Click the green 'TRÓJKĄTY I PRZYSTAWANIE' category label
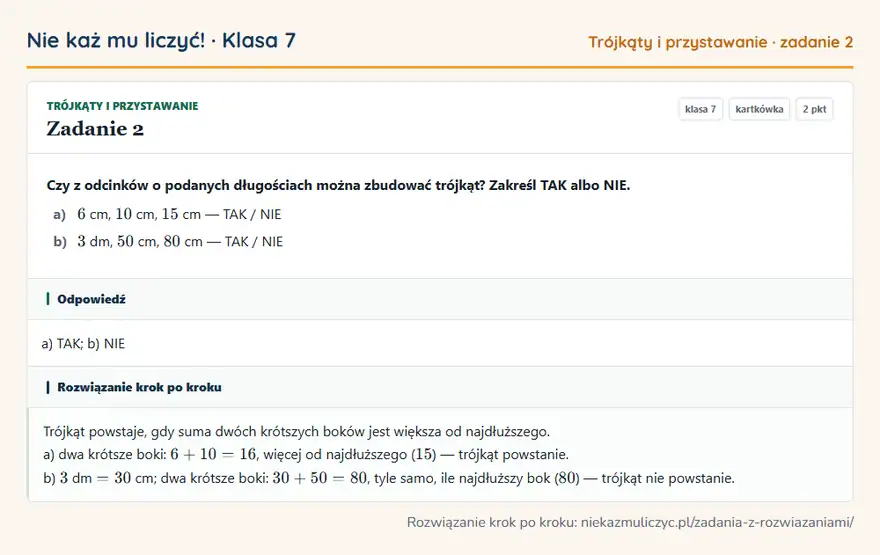 point(122,106)
